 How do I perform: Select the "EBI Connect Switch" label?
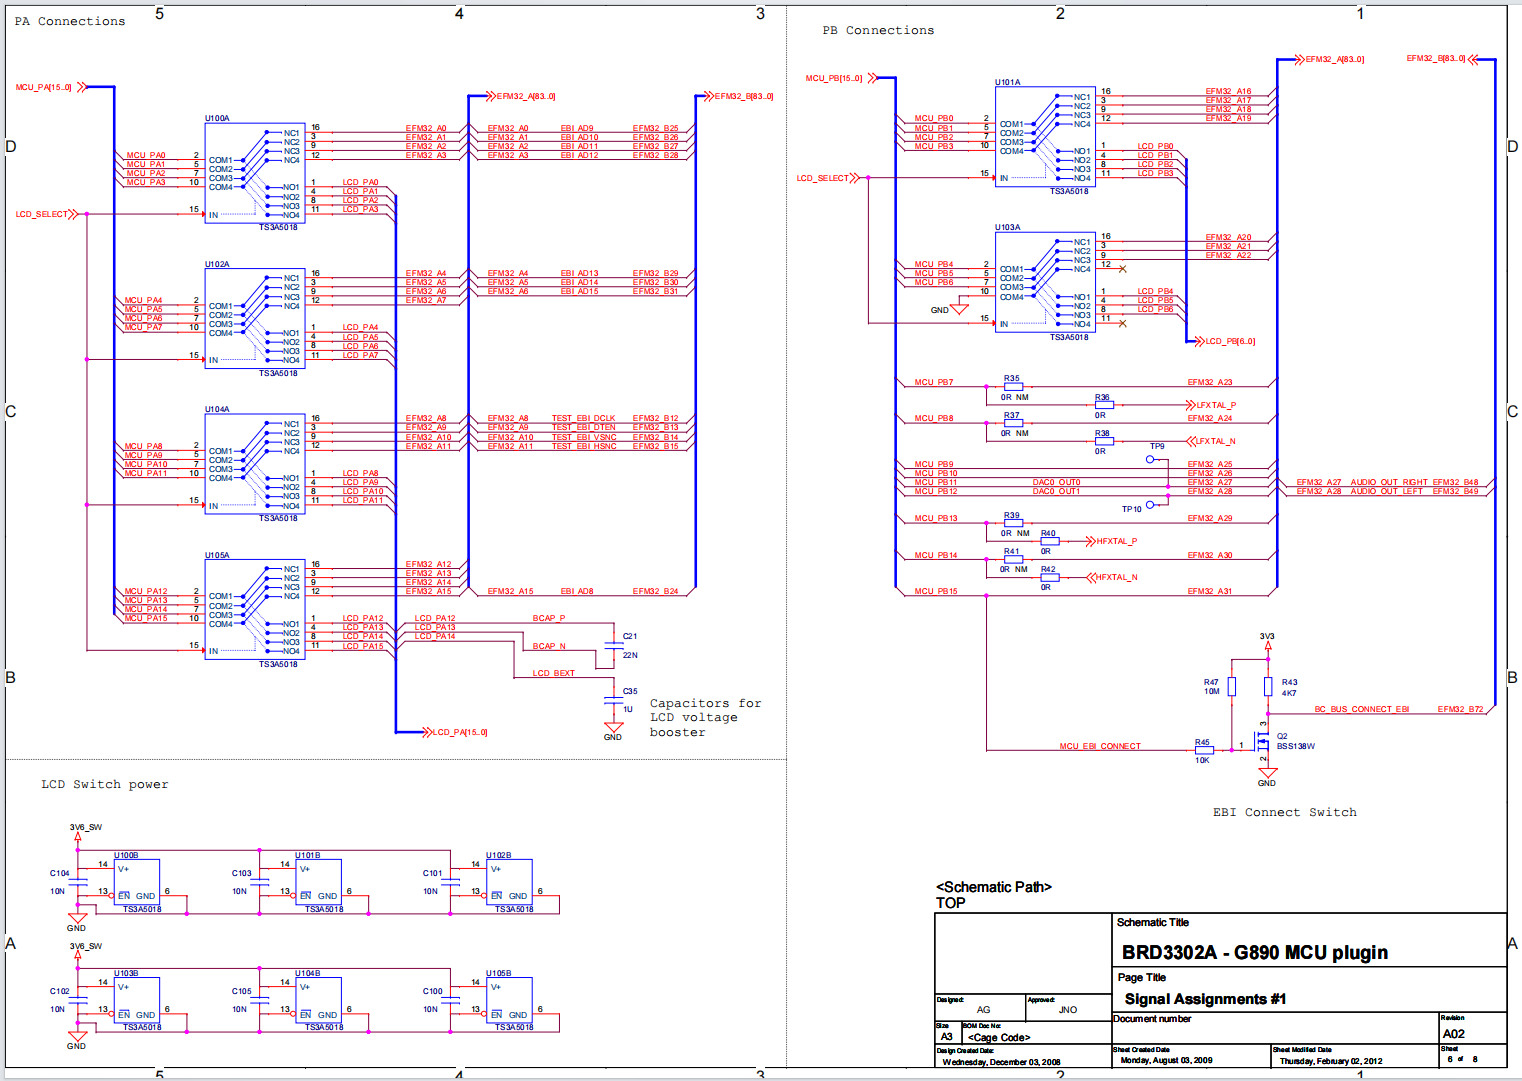[1284, 812]
